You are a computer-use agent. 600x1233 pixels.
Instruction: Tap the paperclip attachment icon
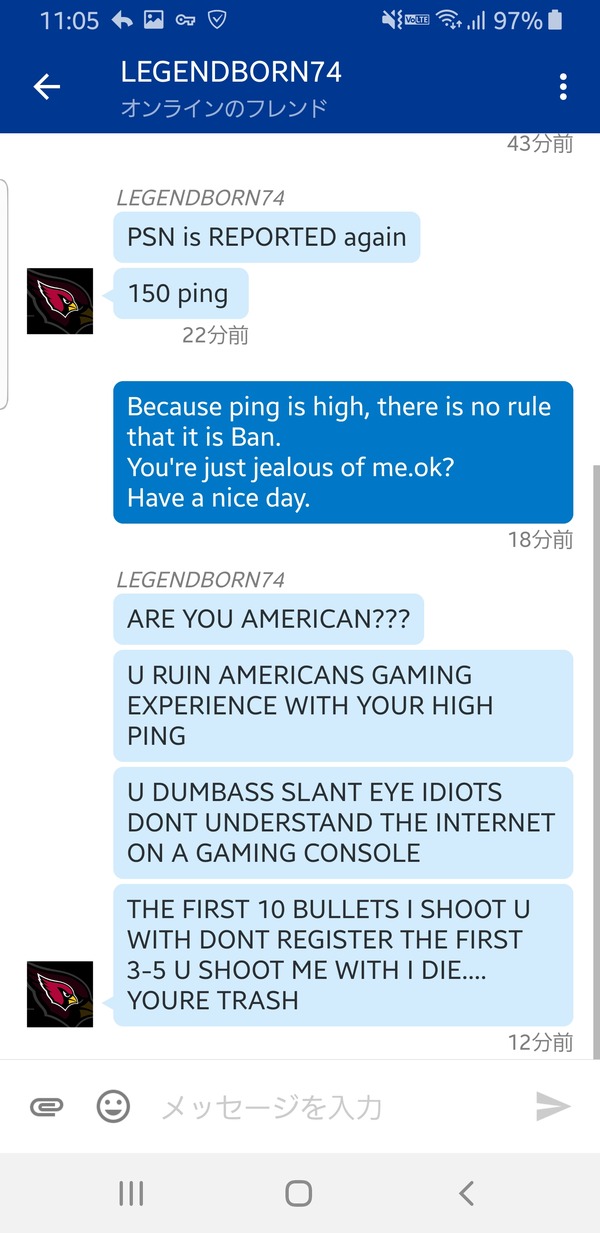click(46, 1106)
